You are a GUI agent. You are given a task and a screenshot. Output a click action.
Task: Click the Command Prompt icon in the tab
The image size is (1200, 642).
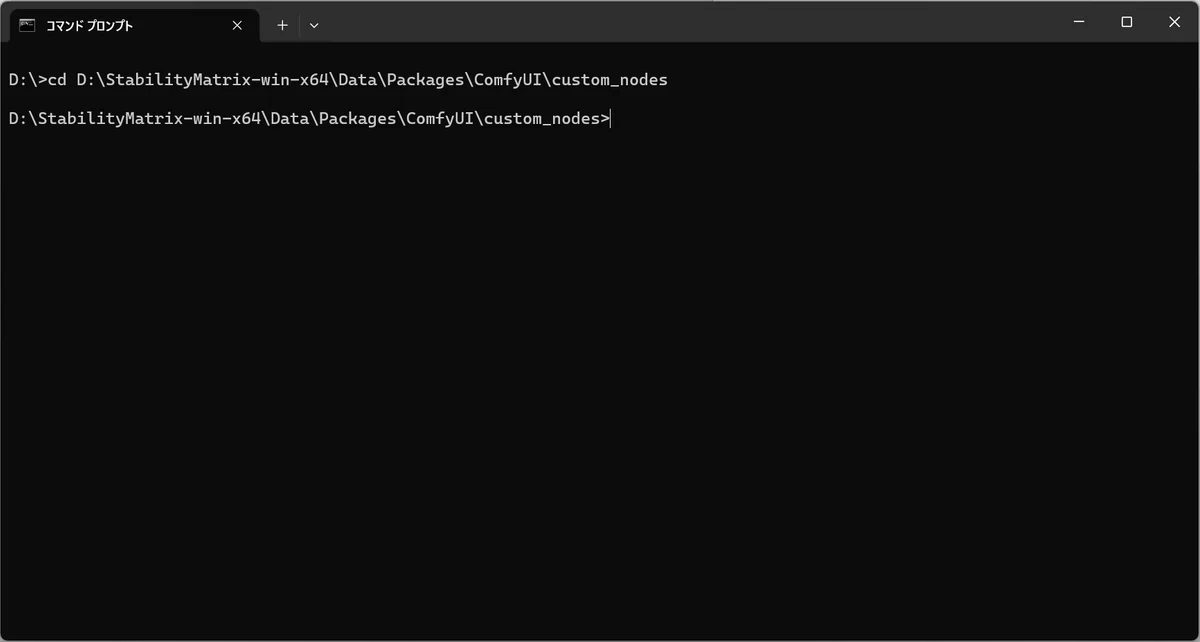pos(28,25)
